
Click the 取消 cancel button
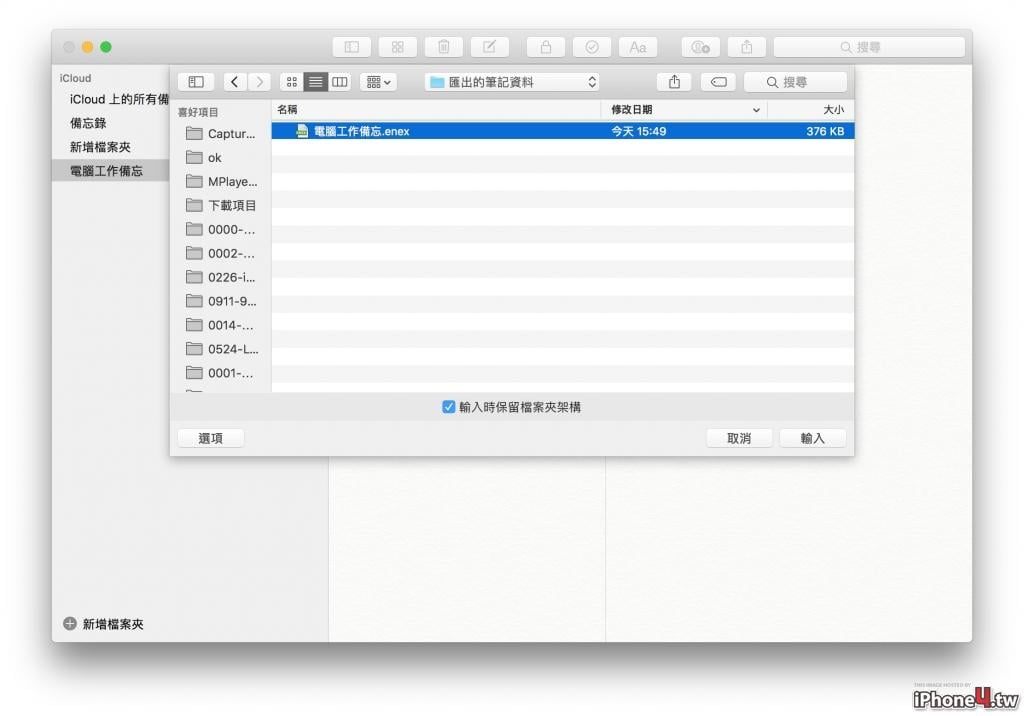click(x=739, y=438)
